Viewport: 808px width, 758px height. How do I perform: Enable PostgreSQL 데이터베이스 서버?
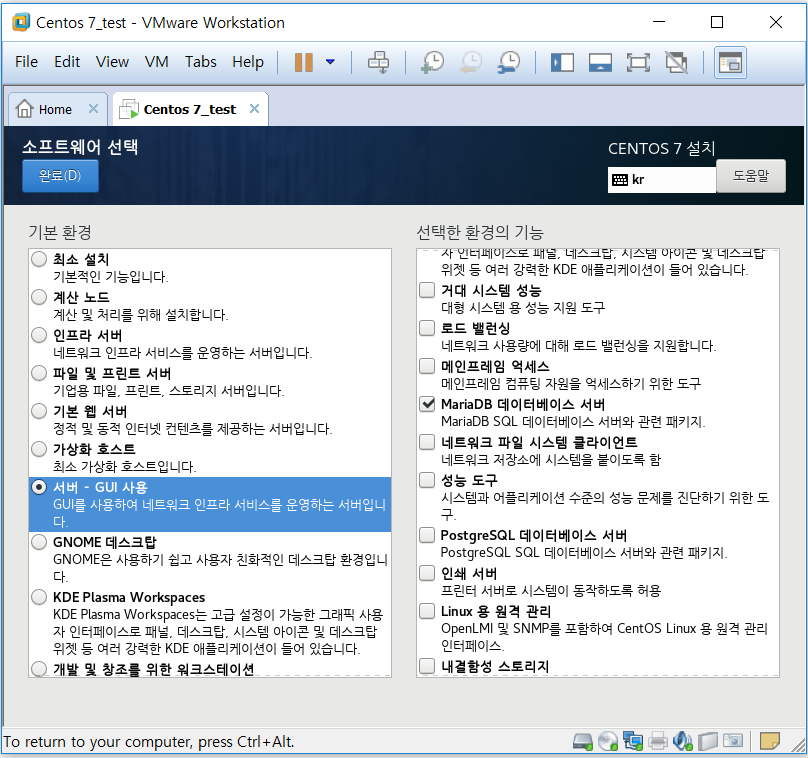click(427, 535)
